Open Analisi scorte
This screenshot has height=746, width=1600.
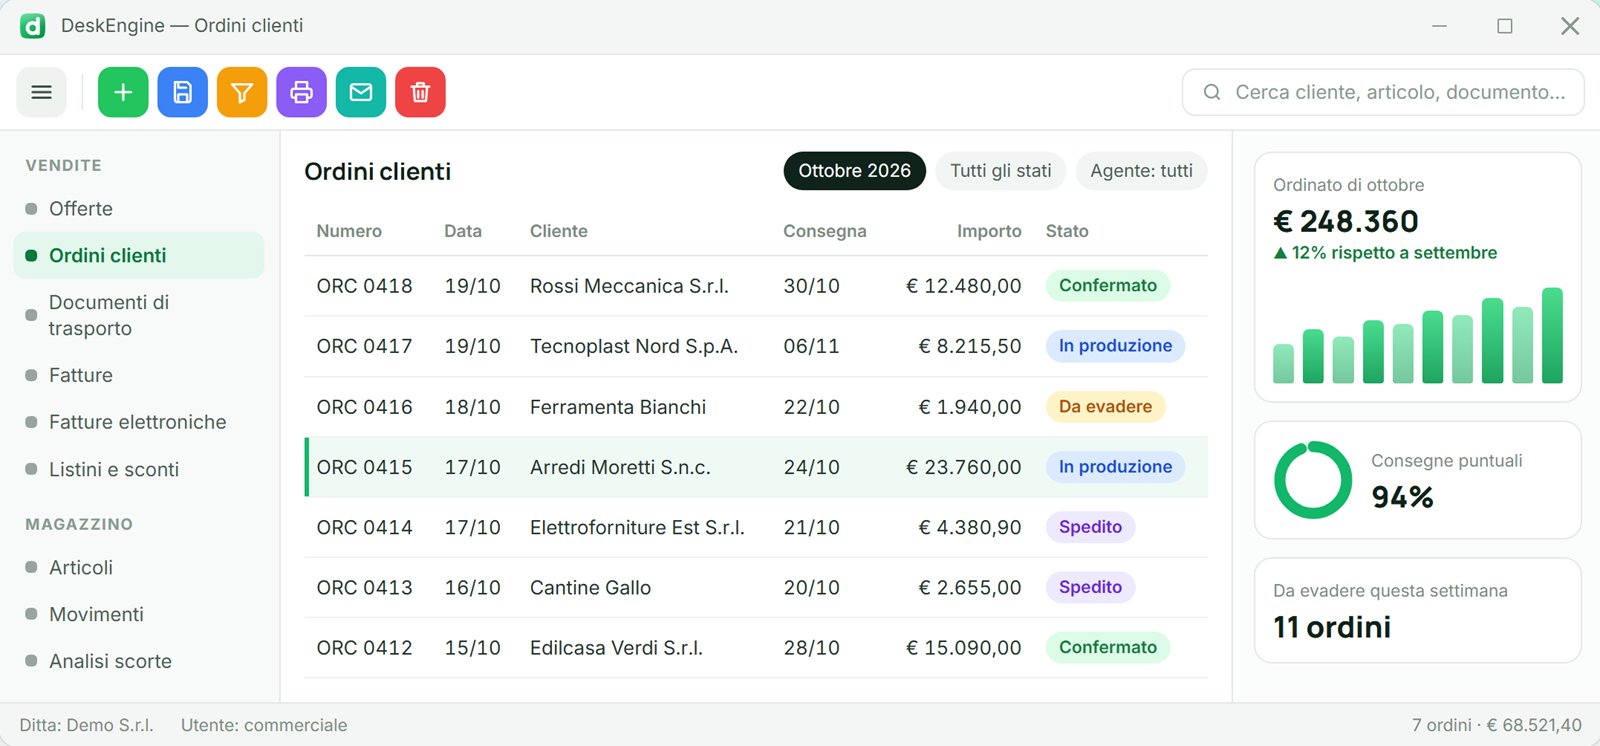coord(139,661)
